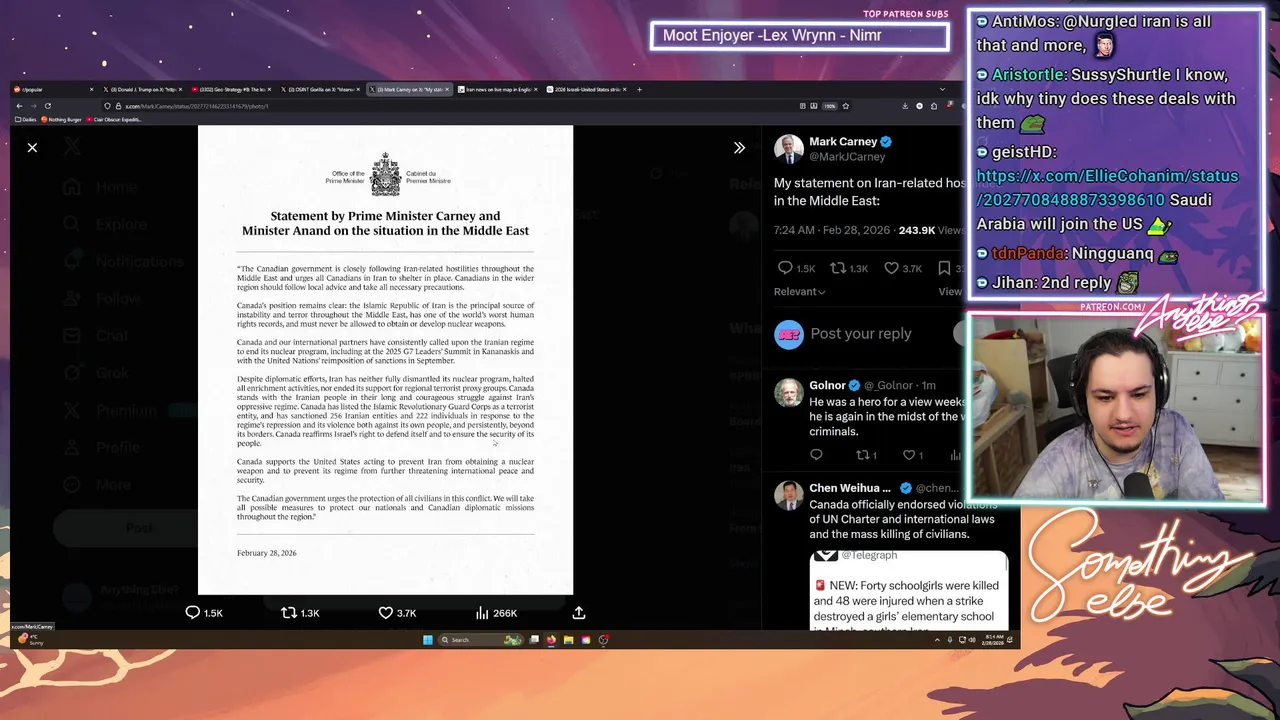Viewport: 1280px width, 720px height.
Task: Switch to the Iran news on live map tab
Action: (x=498, y=89)
